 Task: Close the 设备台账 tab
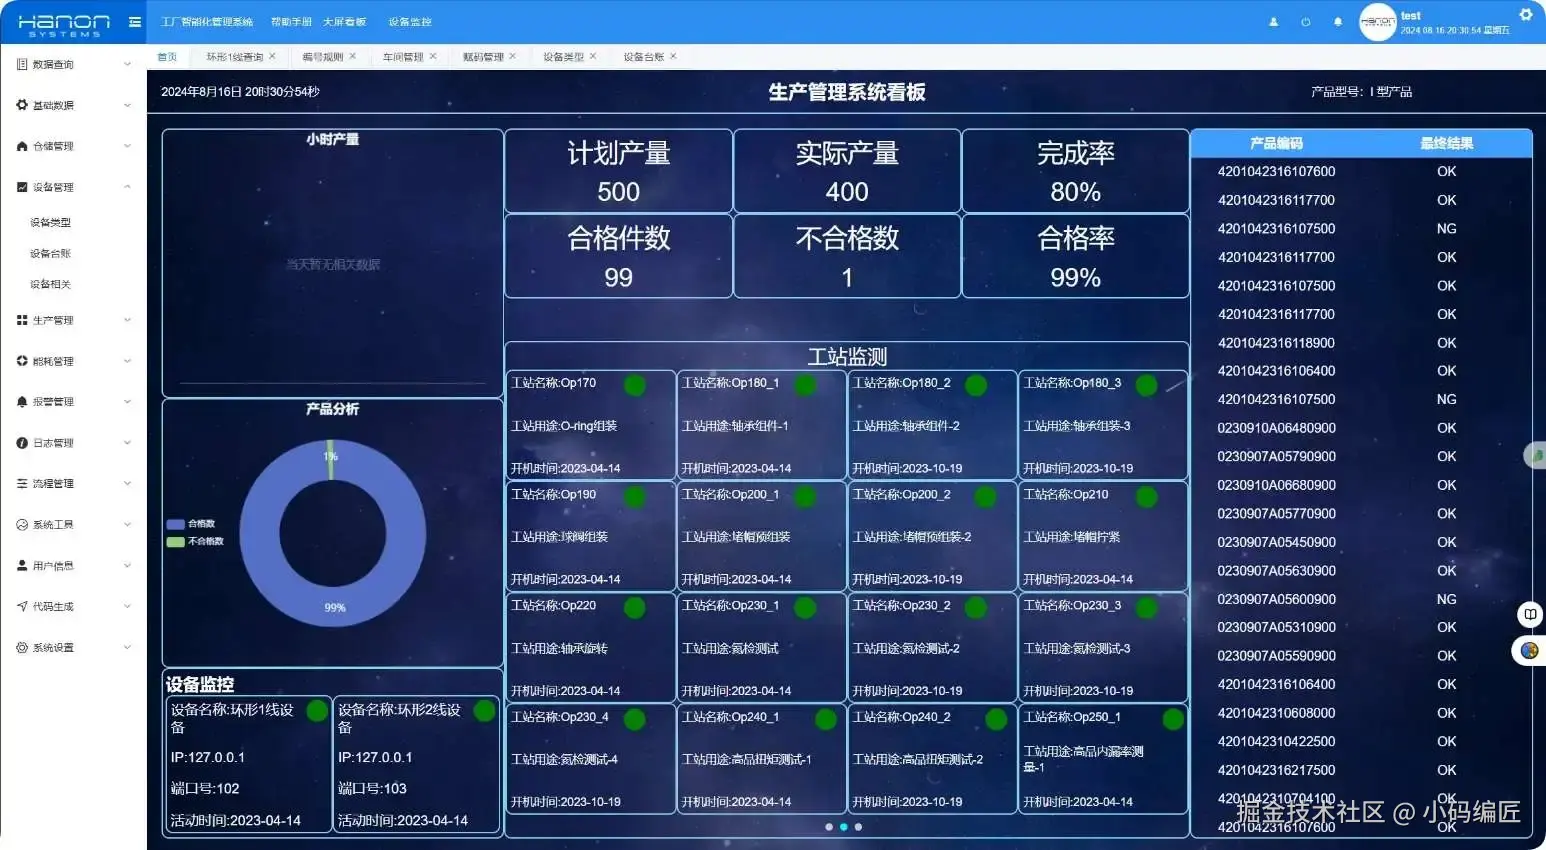coord(673,56)
